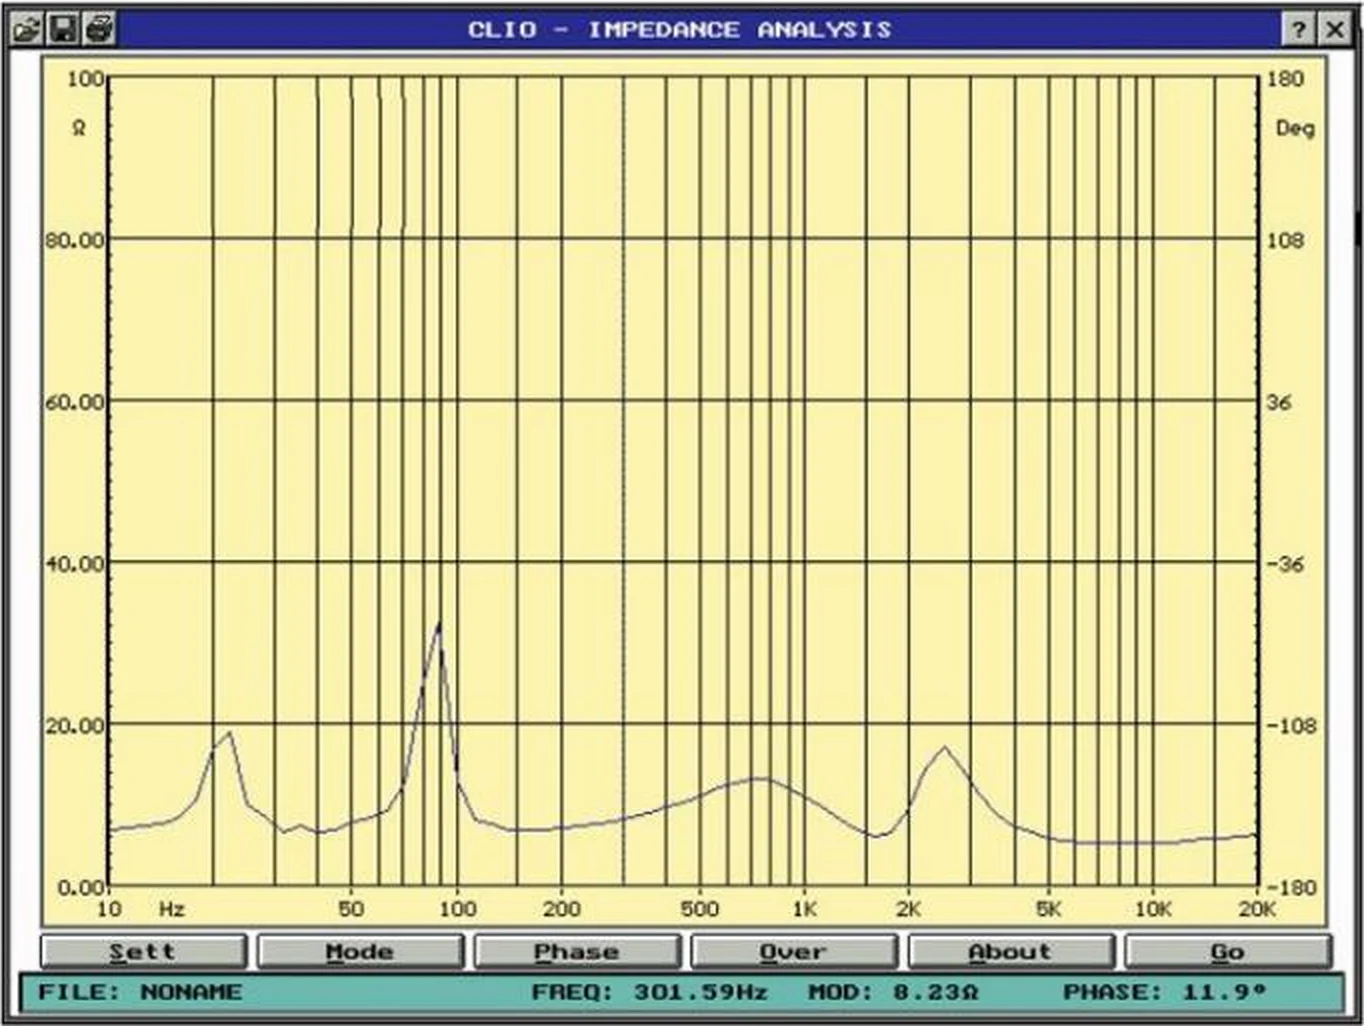Click the PHASE: 11.9° readout
Image resolution: width=1364 pixels, height=1026 pixels.
1164,992
